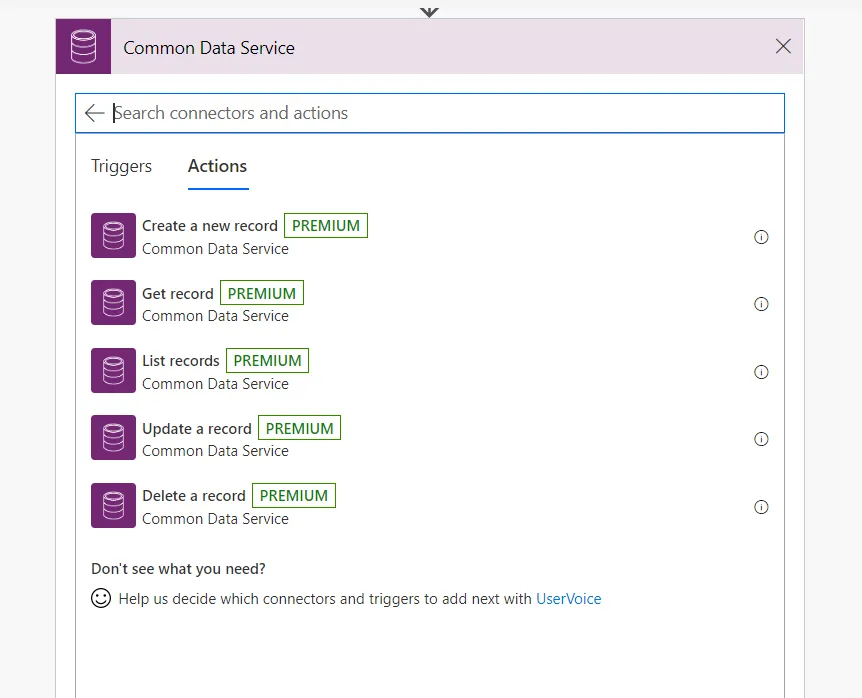
Task: View info for Delete a record
Action: pyautogui.click(x=761, y=507)
